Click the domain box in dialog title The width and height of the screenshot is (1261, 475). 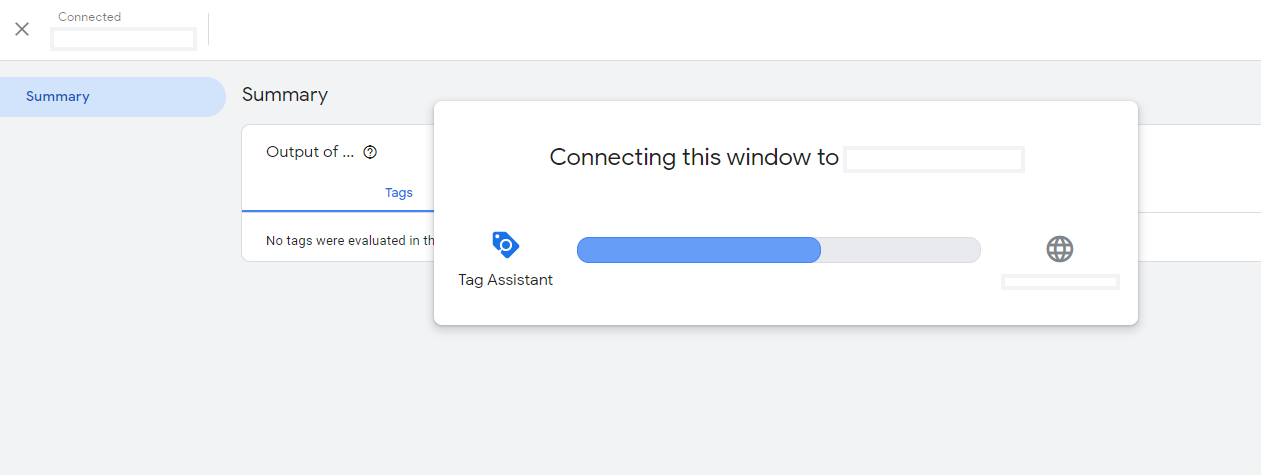(933, 160)
